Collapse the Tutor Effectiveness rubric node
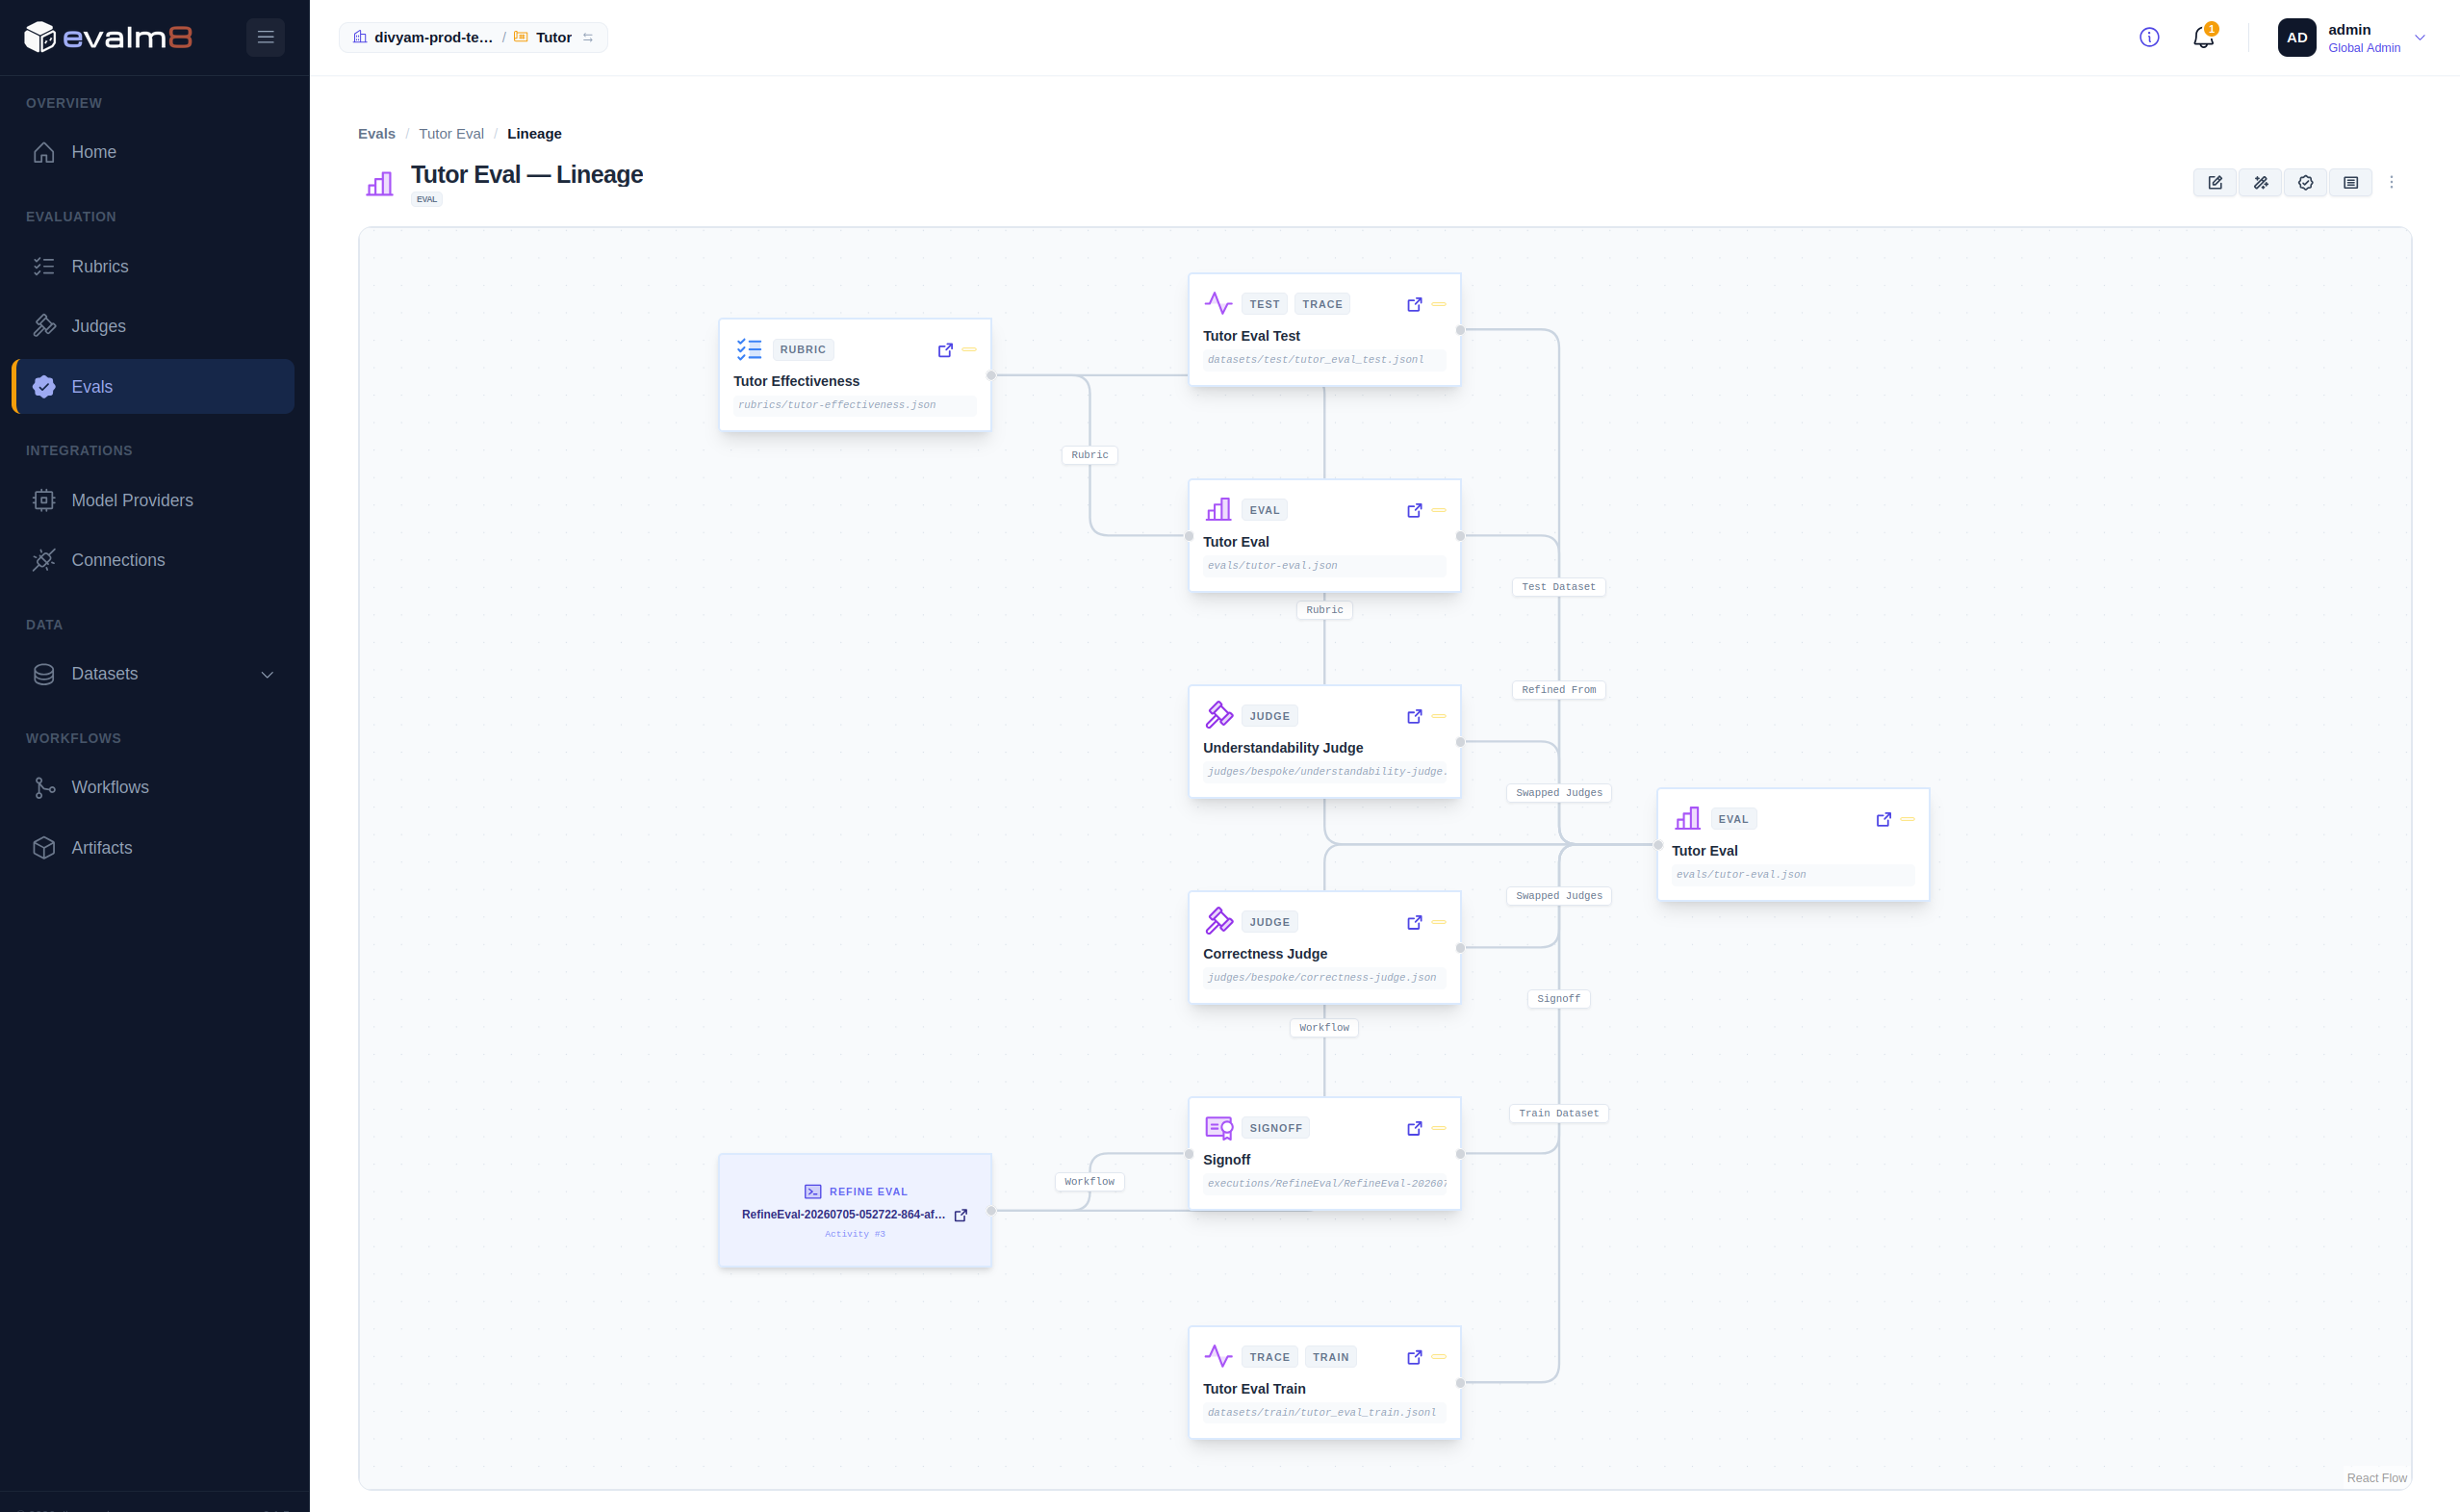This screenshot has width=2460, height=1512. click(x=969, y=350)
